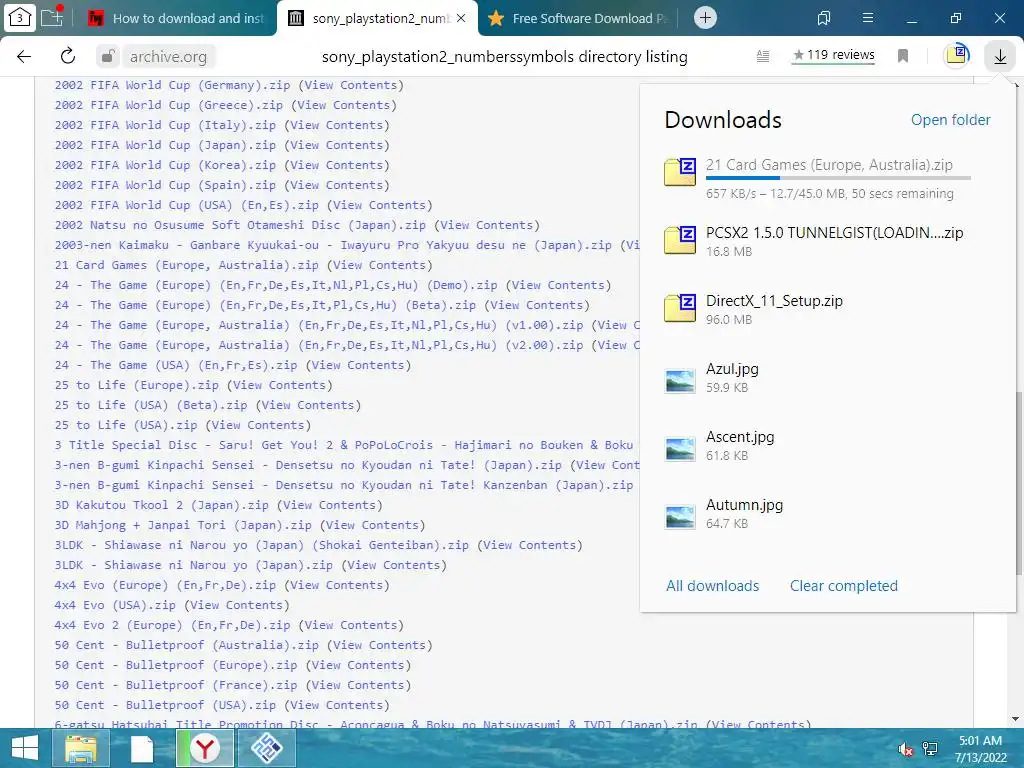1024x768 pixels.
Task: Open the network status tray icon
Action: tap(930, 749)
